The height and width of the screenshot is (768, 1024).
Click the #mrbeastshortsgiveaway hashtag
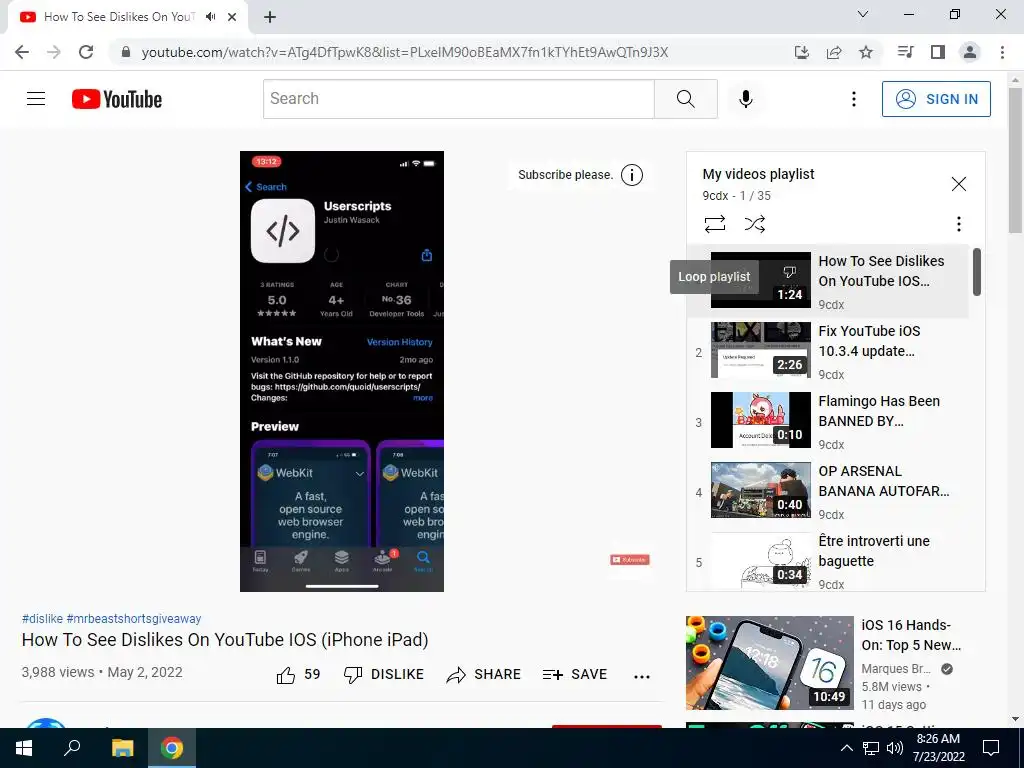[x=134, y=618]
